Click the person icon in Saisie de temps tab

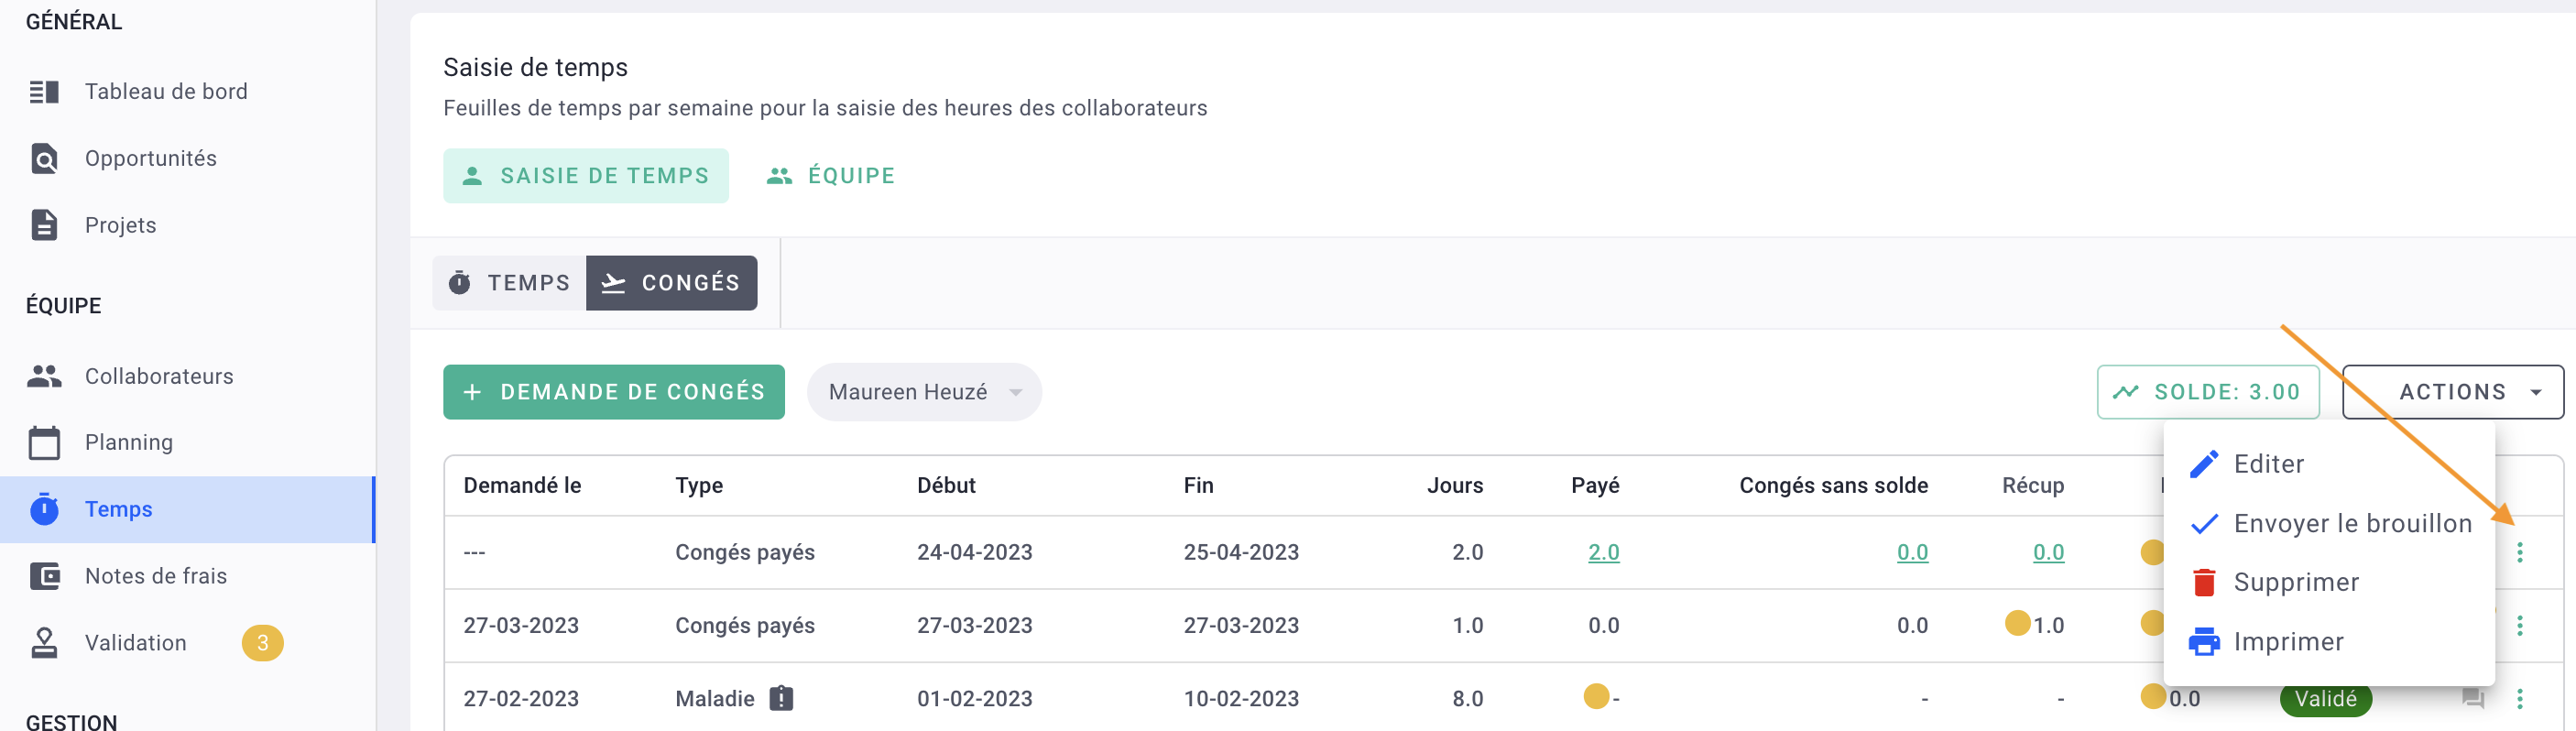[473, 176]
